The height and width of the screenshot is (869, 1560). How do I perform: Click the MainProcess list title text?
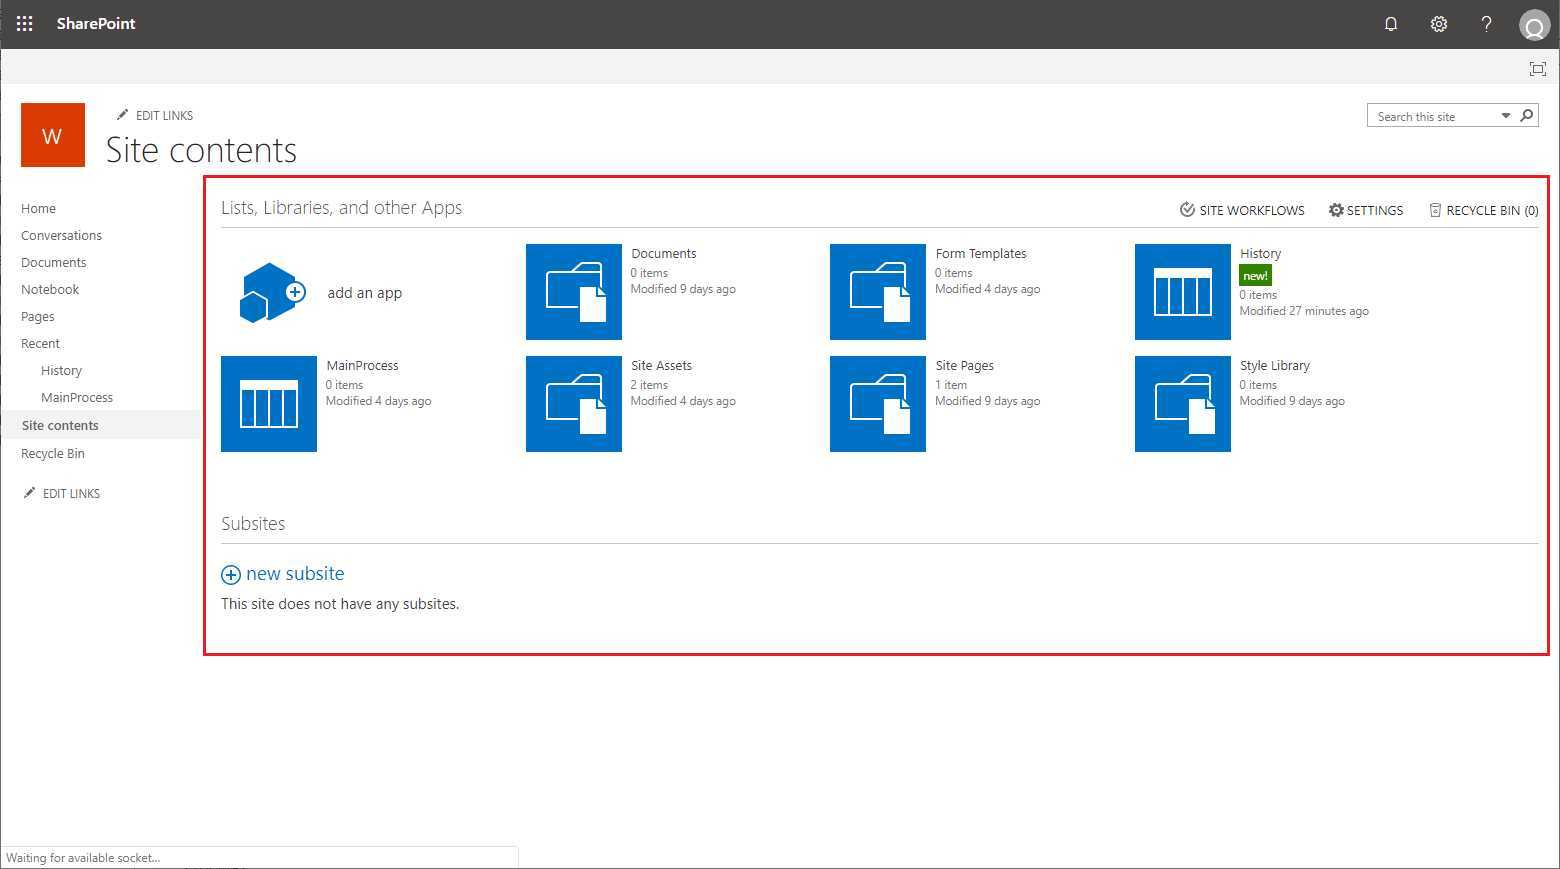(x=362, y=365)
